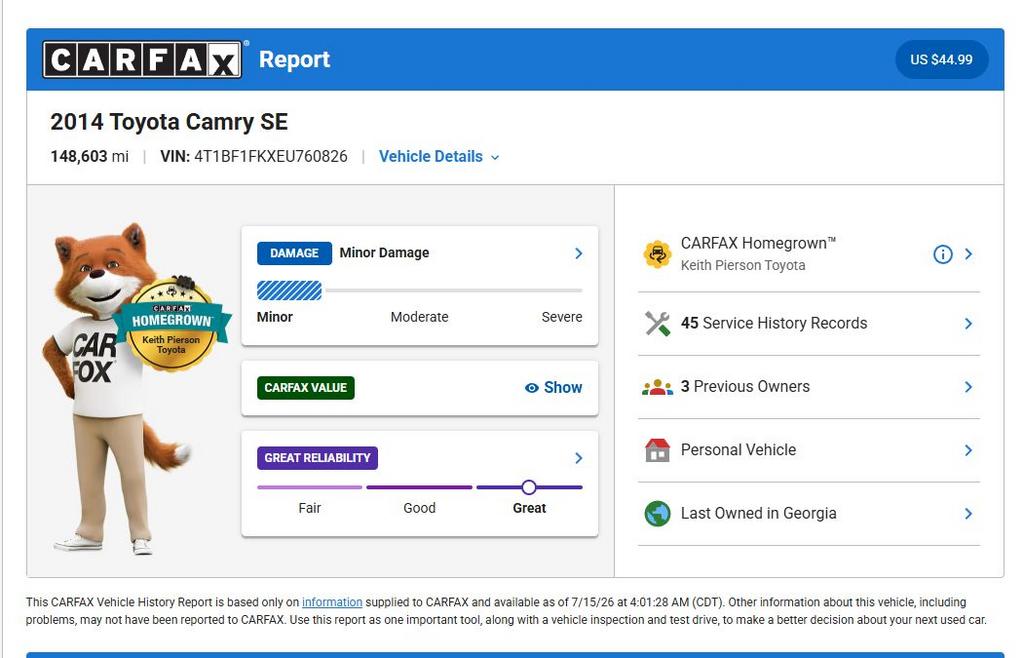Click the CARFAX logo in the header
Screen dimensions: 1024x658
pyautogui.click(x=142, y=59)
